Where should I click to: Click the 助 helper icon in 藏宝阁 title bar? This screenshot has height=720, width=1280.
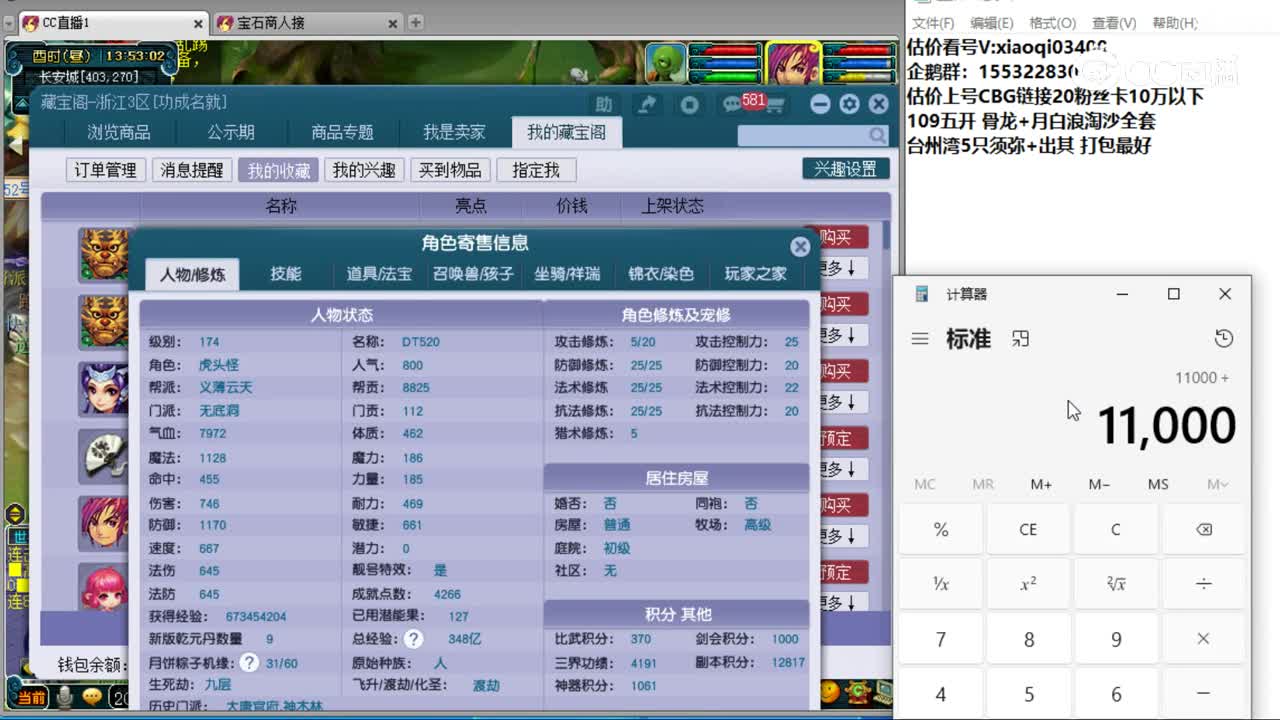[x=603, y=104]
